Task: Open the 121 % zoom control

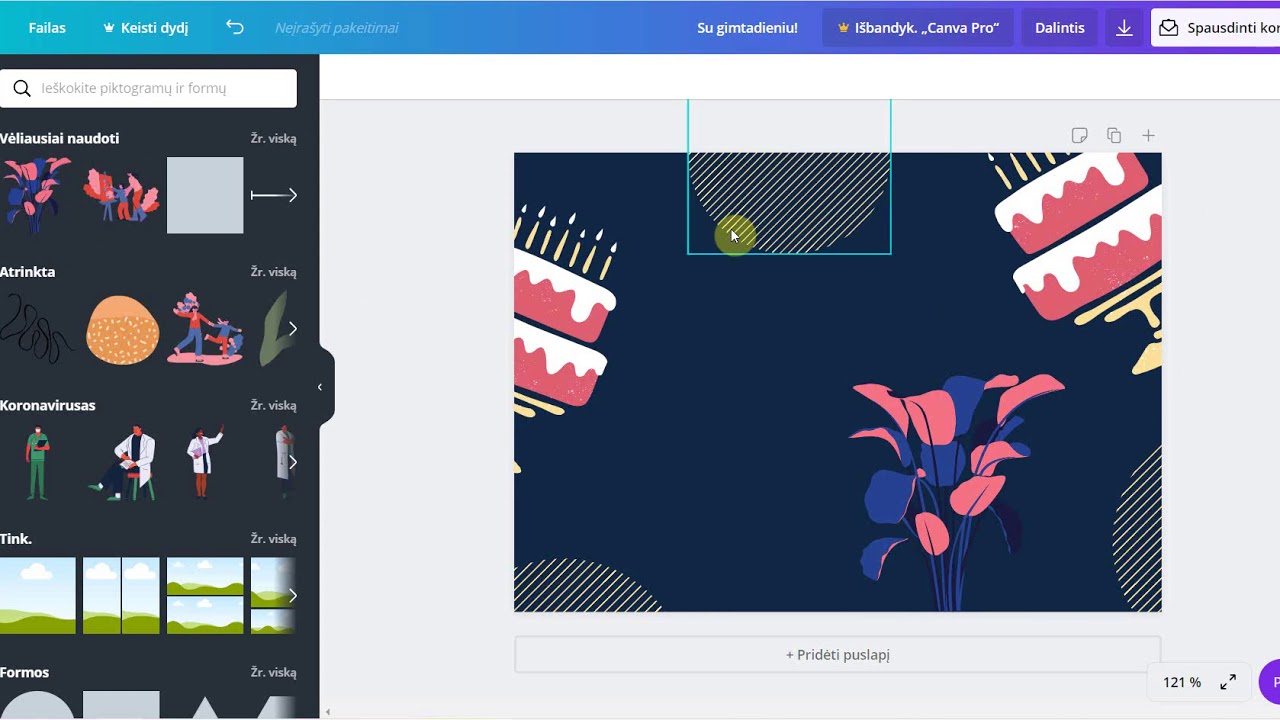Action: point(1182,682)
